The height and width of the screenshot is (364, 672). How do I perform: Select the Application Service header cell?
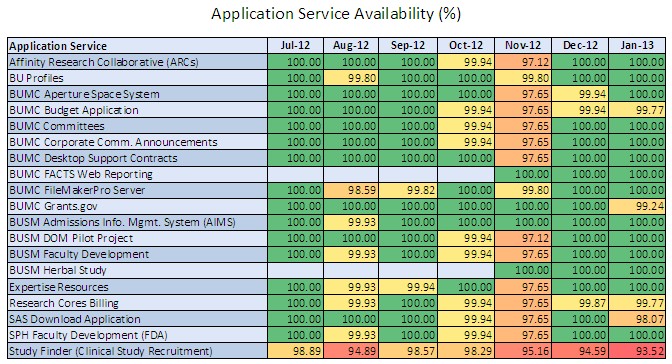coord(138,46)
